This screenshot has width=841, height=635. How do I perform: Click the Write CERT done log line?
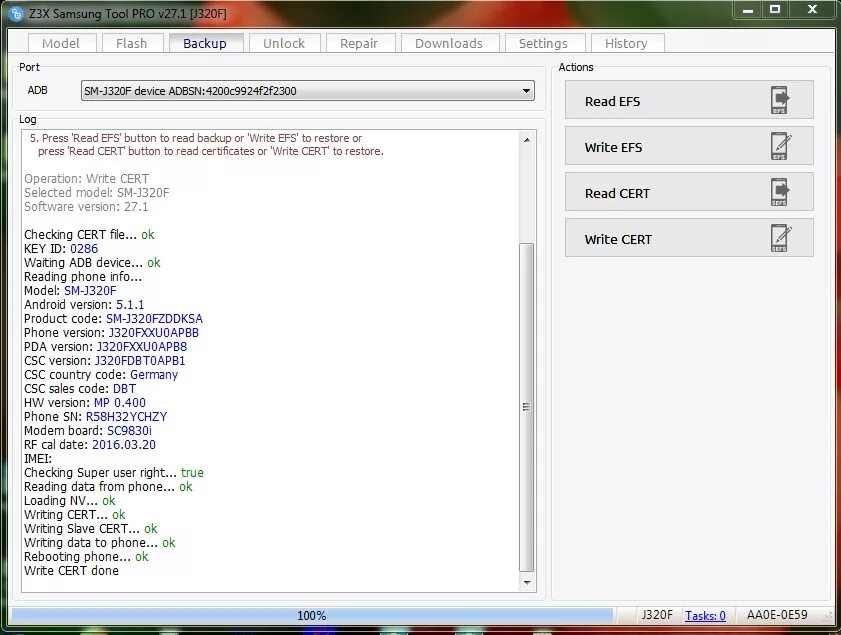click(71, 571)
